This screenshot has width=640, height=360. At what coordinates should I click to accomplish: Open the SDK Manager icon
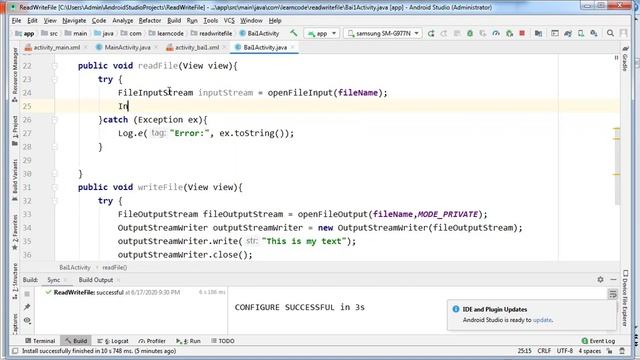[x=594, y=33]
